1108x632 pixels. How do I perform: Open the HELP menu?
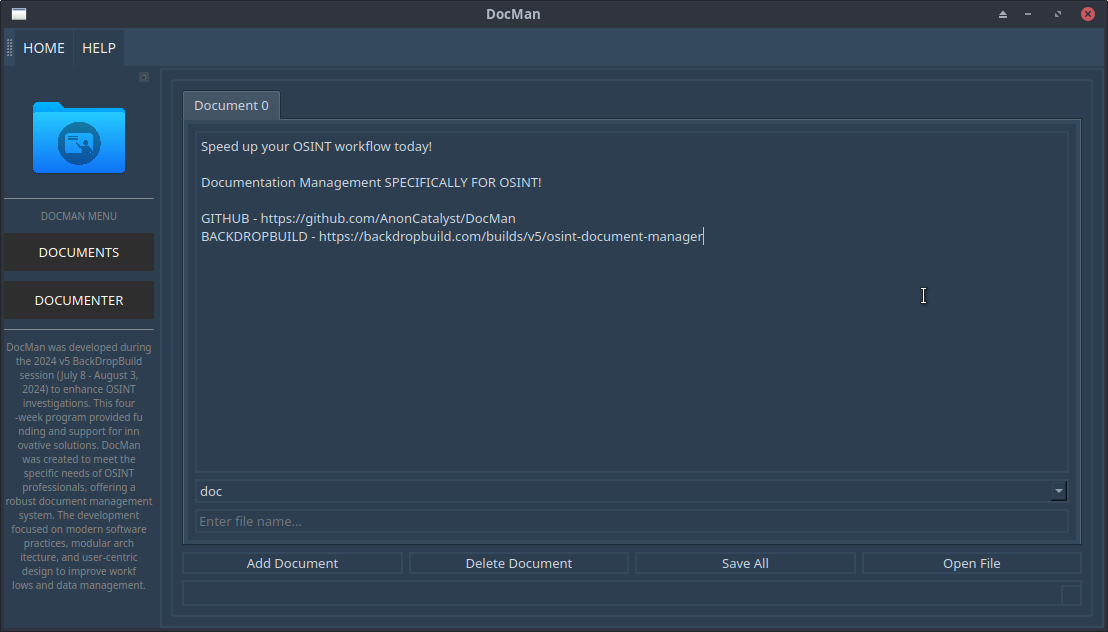99,48
